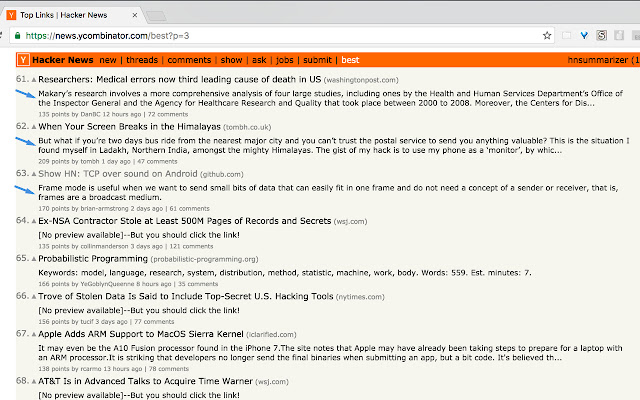This screenshot has width=640, height=400.
Task: Open the 78 comments link
Action: click(168, 369)
